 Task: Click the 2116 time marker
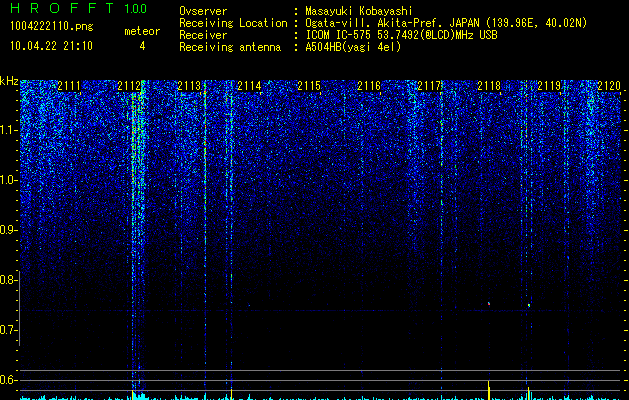(x=369, y=86)
